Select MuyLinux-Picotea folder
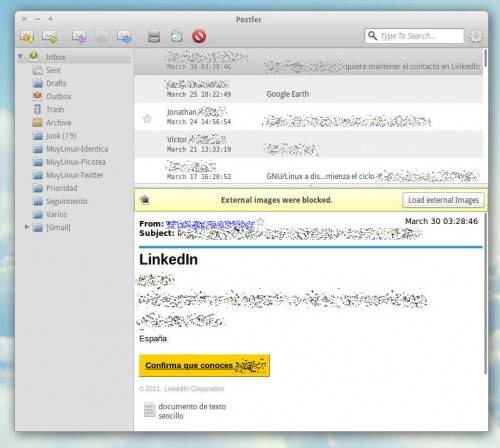Viewport: 500px width, 448px height. (x=75, y=162)
